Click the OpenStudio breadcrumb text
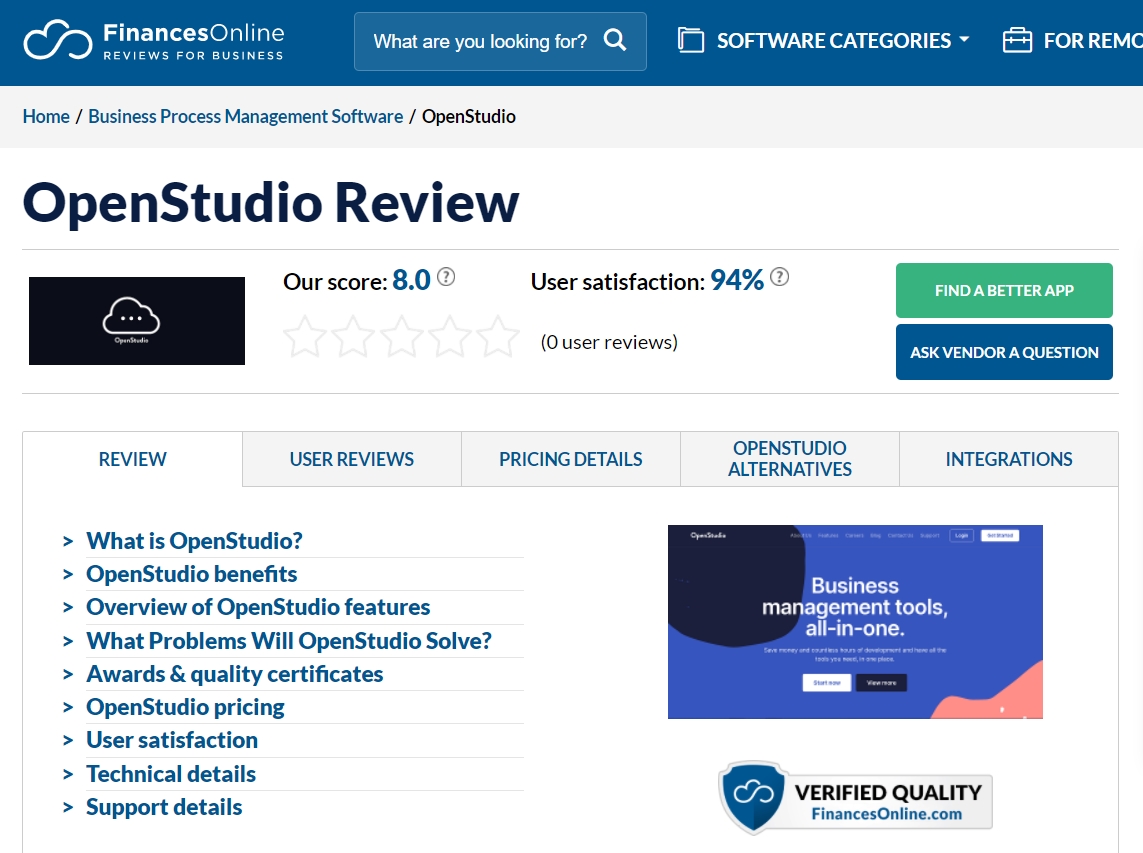Screen dimensions: 1143x853 click(x=469, y=117)
